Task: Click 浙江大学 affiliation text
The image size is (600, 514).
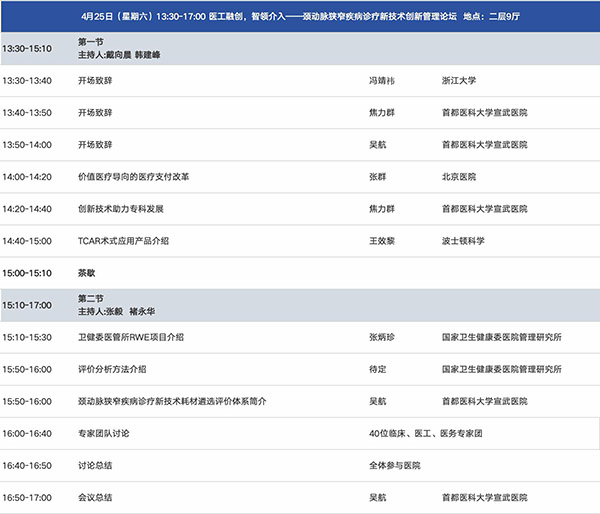Action: click(463, 81)
